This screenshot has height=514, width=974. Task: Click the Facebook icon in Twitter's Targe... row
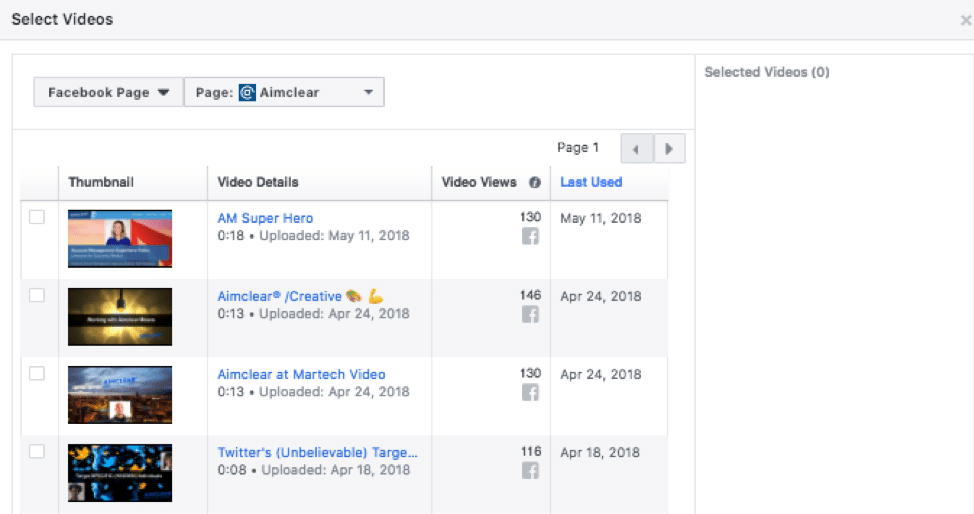point(530,470)
